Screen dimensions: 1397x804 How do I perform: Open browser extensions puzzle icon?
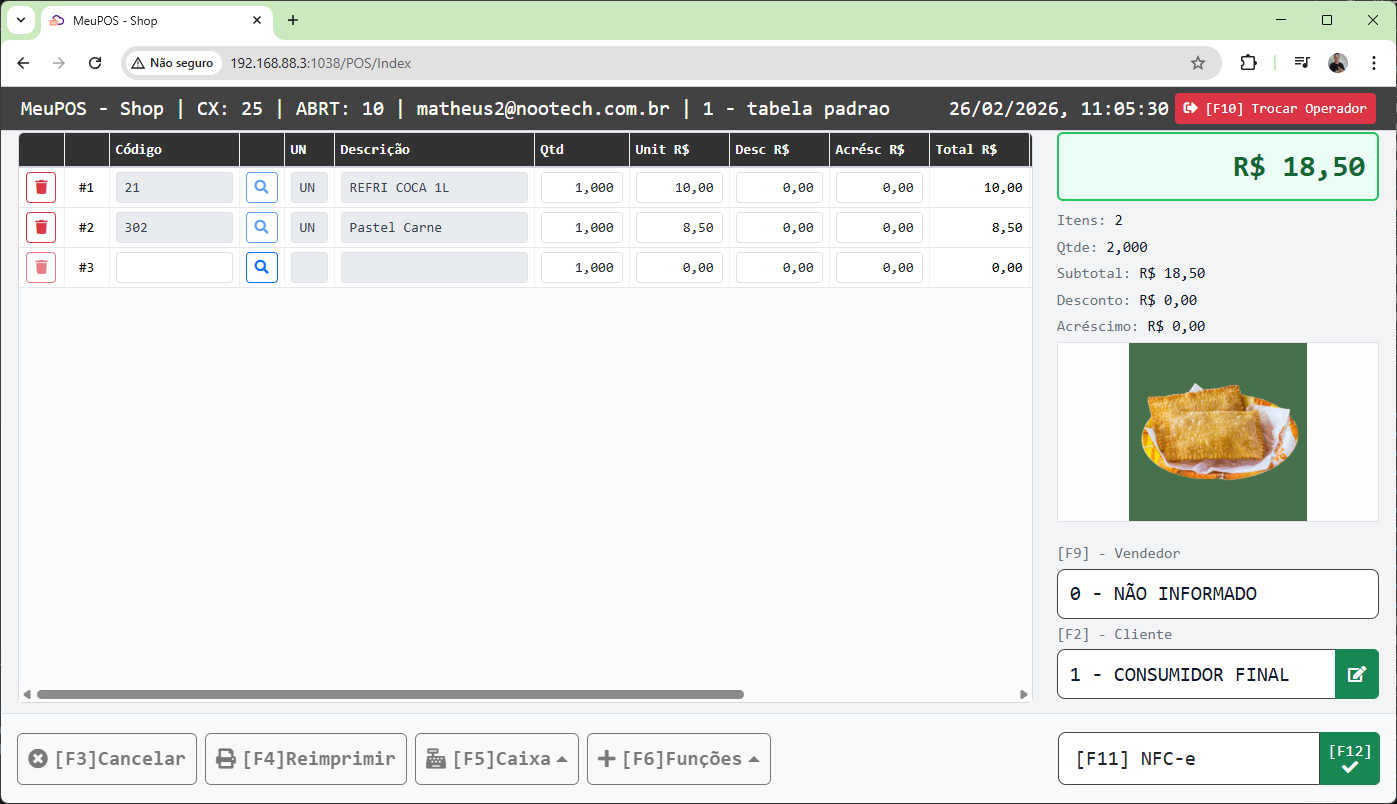tap(1248, 63)
